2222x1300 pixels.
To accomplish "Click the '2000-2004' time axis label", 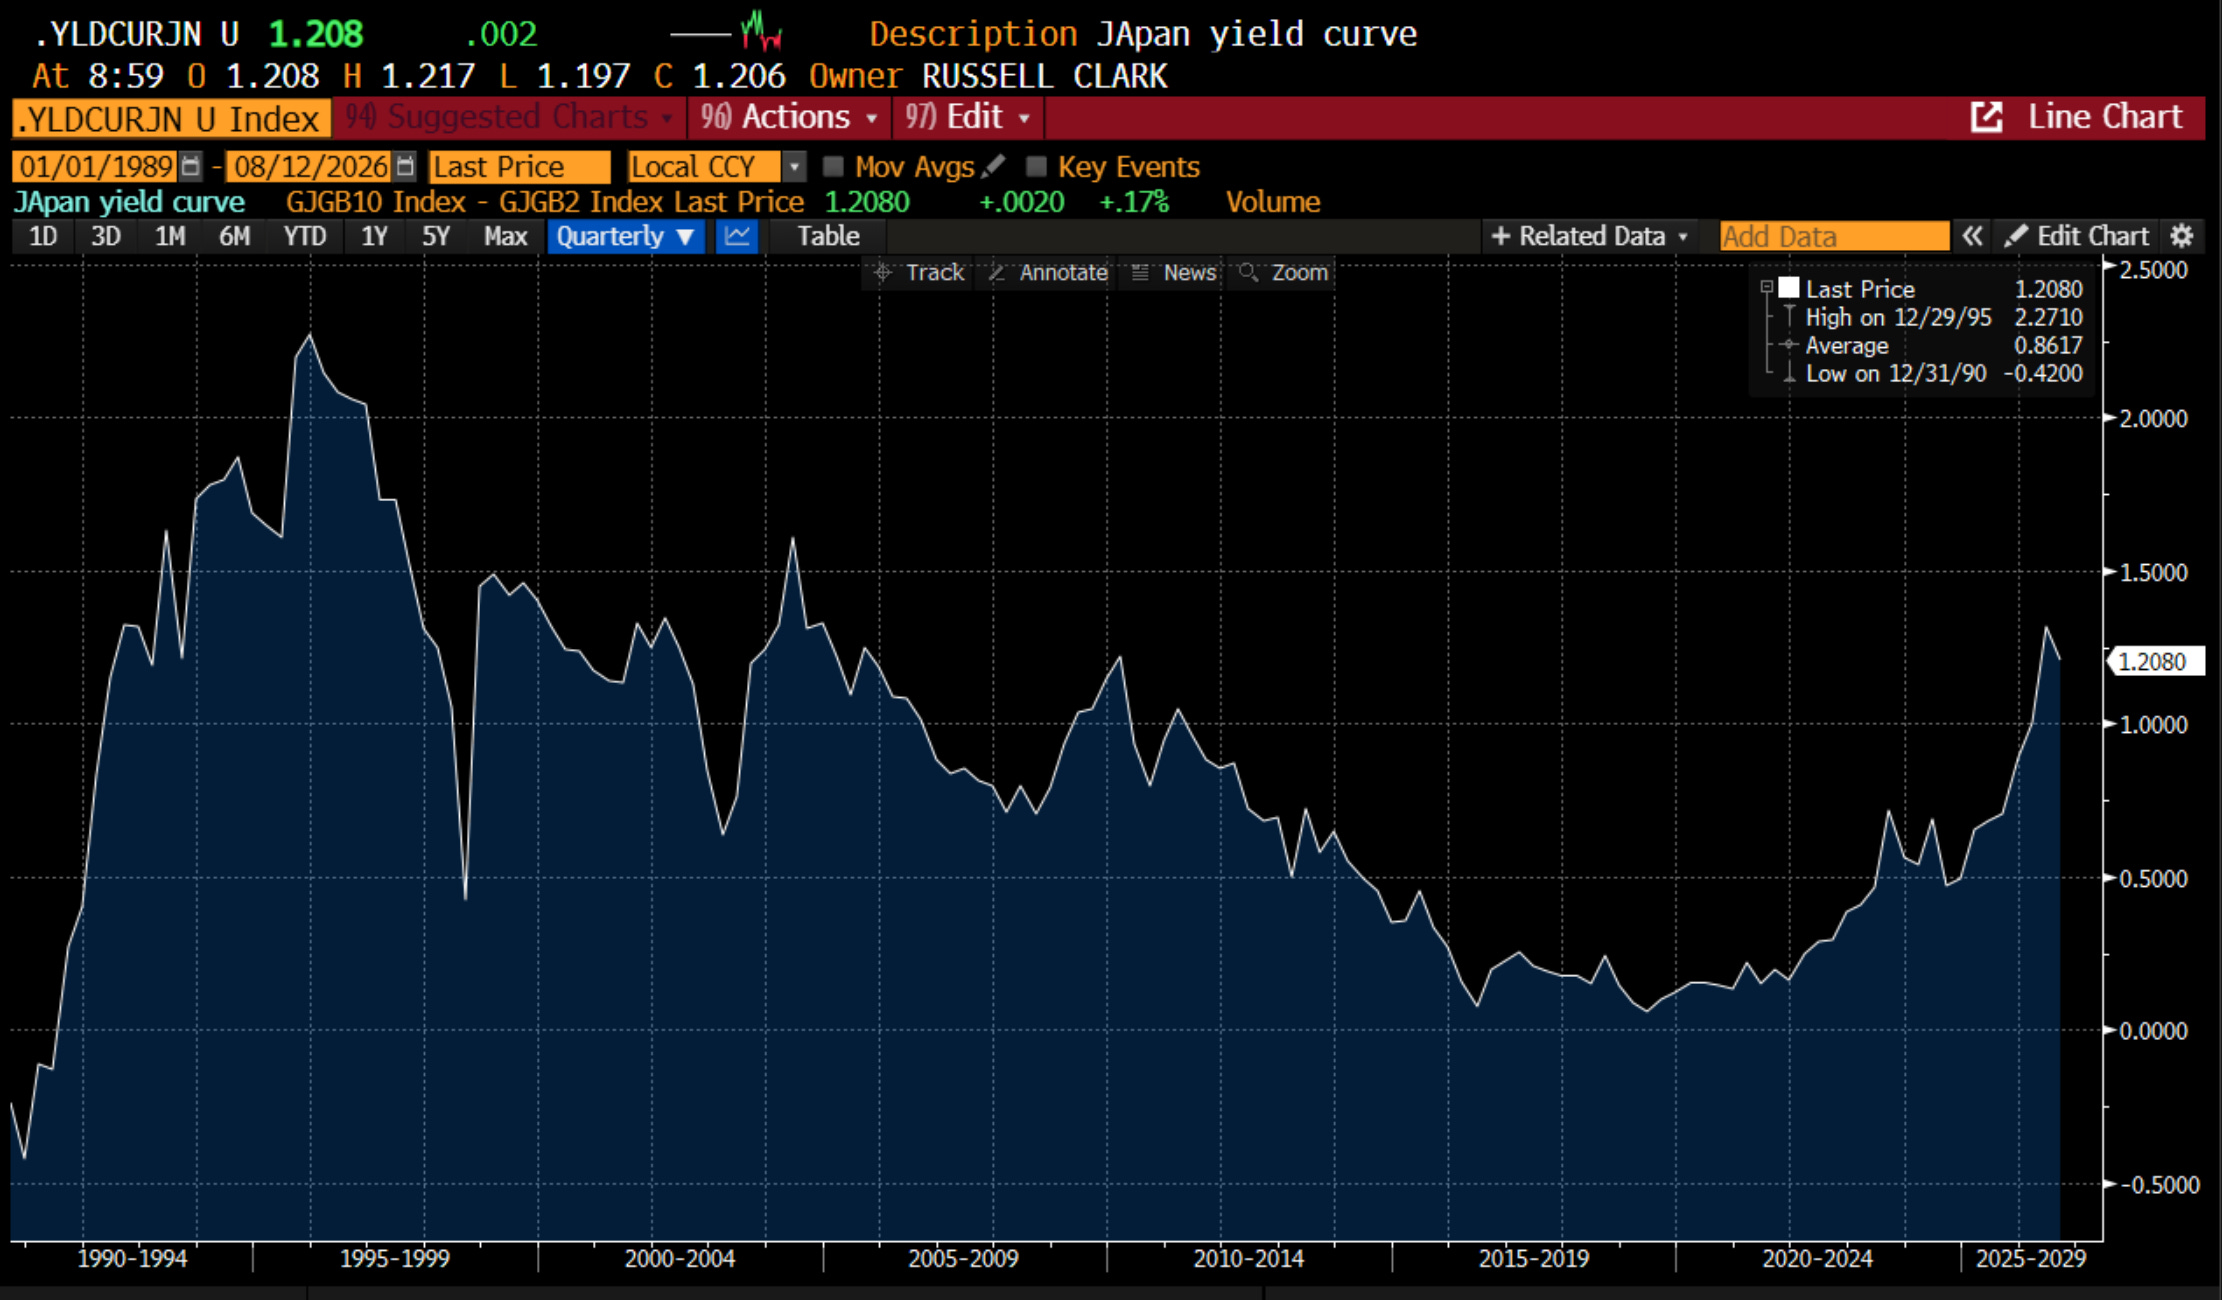I will (680, 1258).
